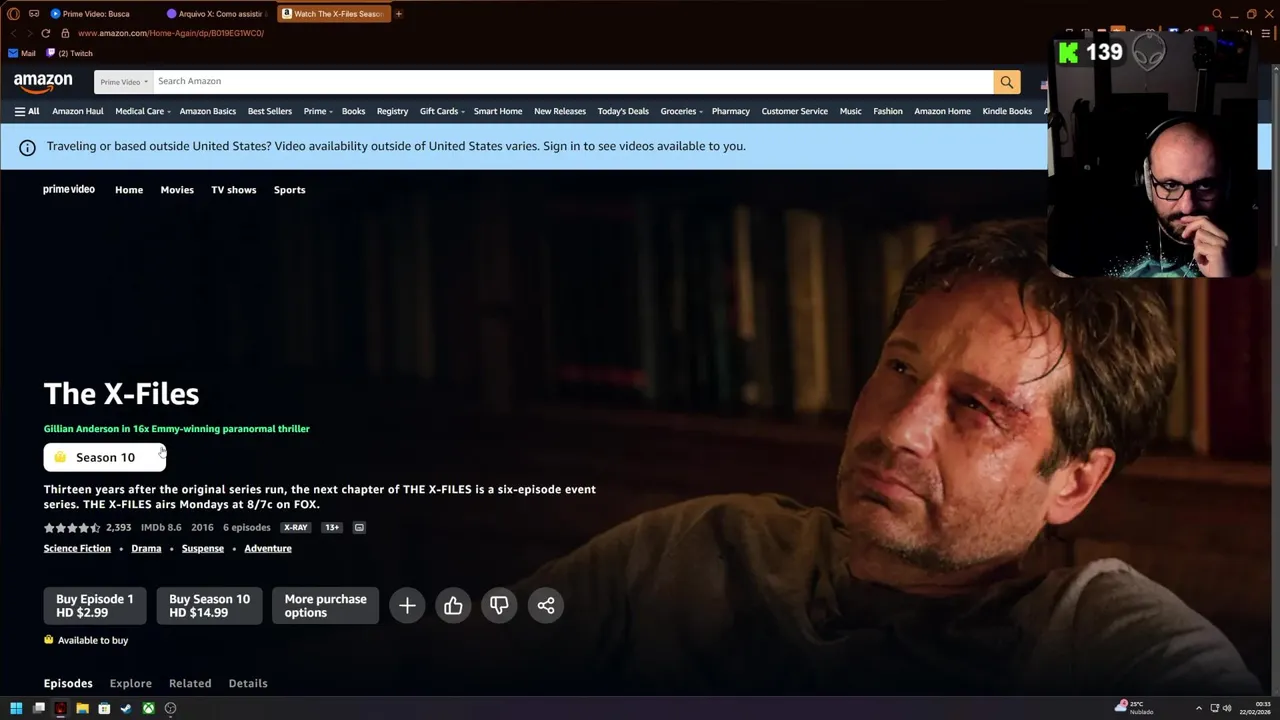Click the browser address bar URL
Viewport: 1280px width, 720px height.
171,33
